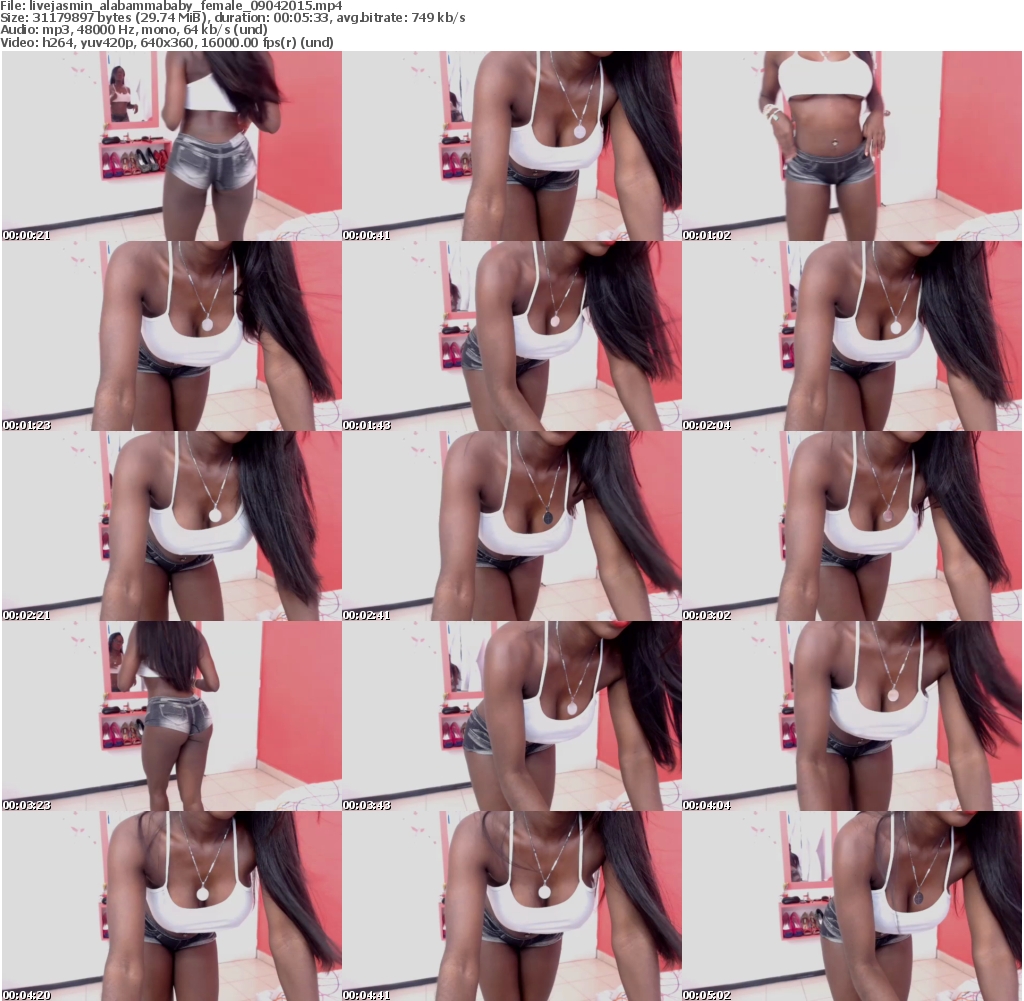Open the thumbnail at timestamp 00:02:21
The width and height of the screenshot is (1024, 1001).
pyautogui.click(x=171, y=526)
